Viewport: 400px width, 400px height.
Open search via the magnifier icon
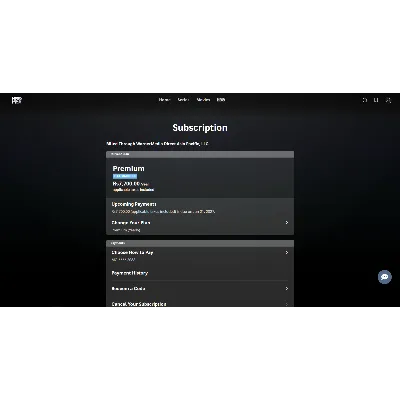[365, 100]
